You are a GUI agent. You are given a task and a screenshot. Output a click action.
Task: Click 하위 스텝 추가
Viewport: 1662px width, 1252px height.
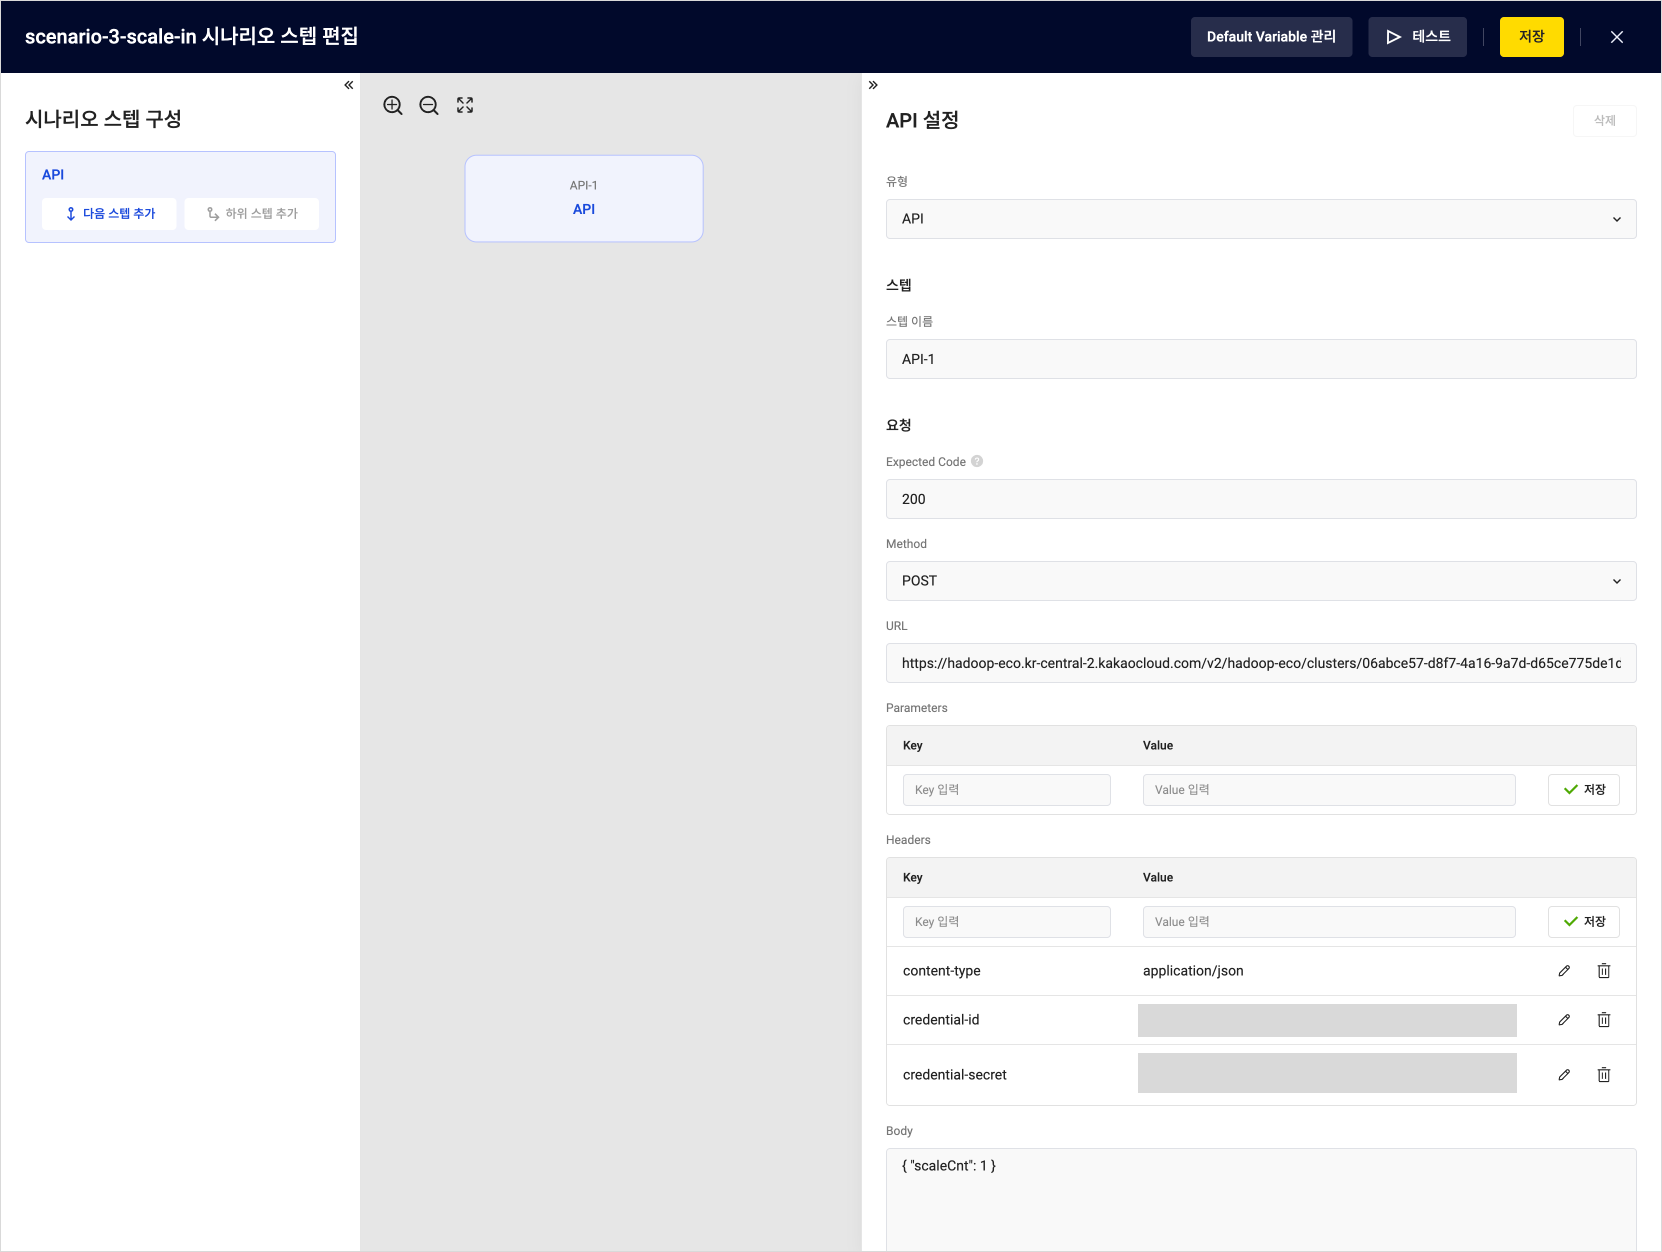tap(252, 214)
